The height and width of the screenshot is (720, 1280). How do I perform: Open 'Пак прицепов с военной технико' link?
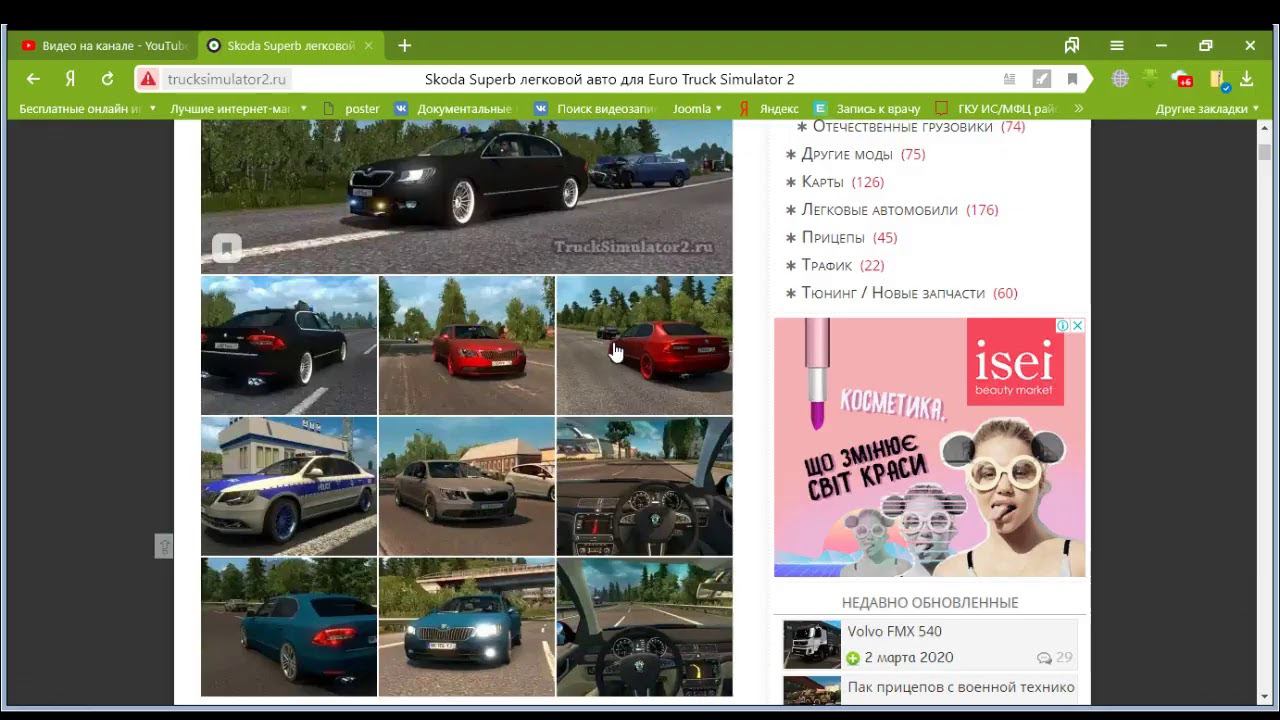[x=961, y=687]
